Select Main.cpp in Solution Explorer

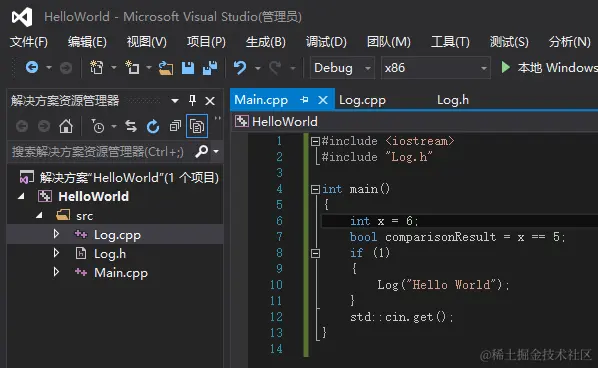point(121,273)
